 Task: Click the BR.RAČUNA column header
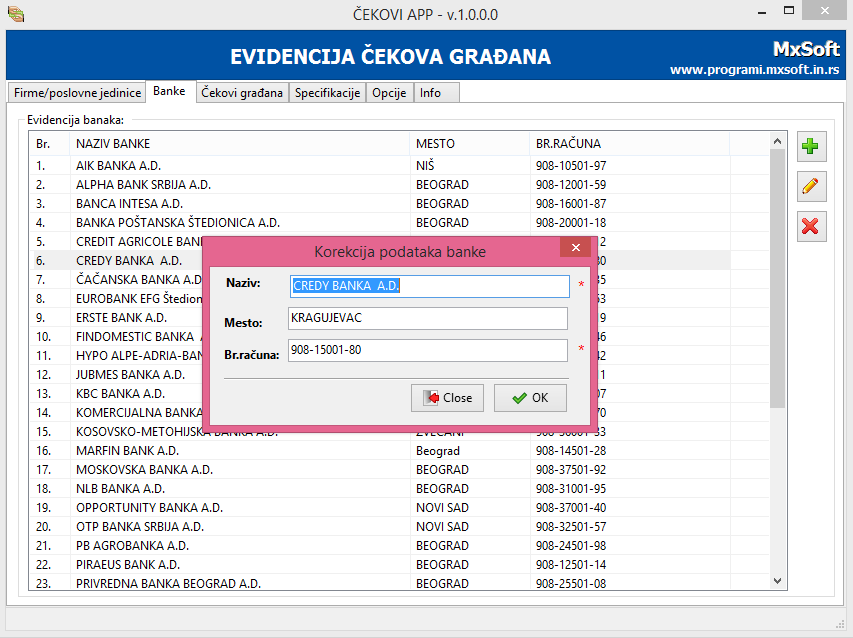[x=629, y=144]
